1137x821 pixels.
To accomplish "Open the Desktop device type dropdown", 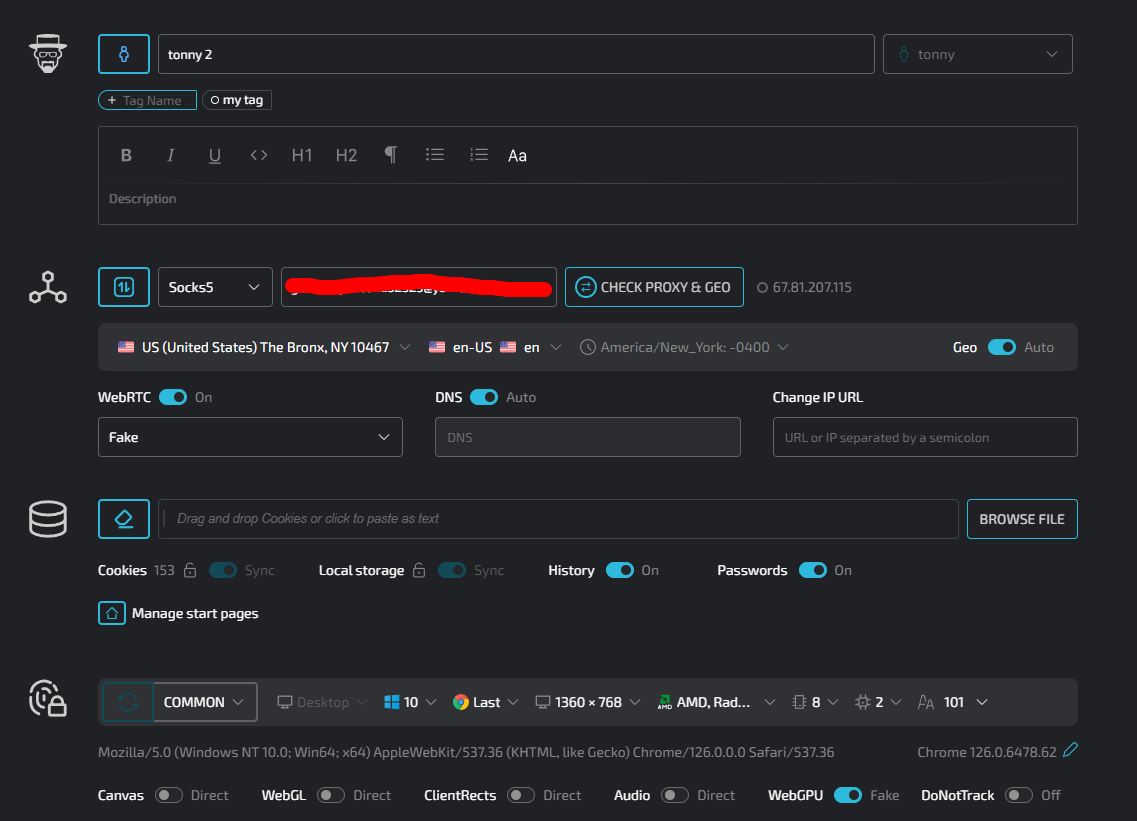I will coord(322,702).
